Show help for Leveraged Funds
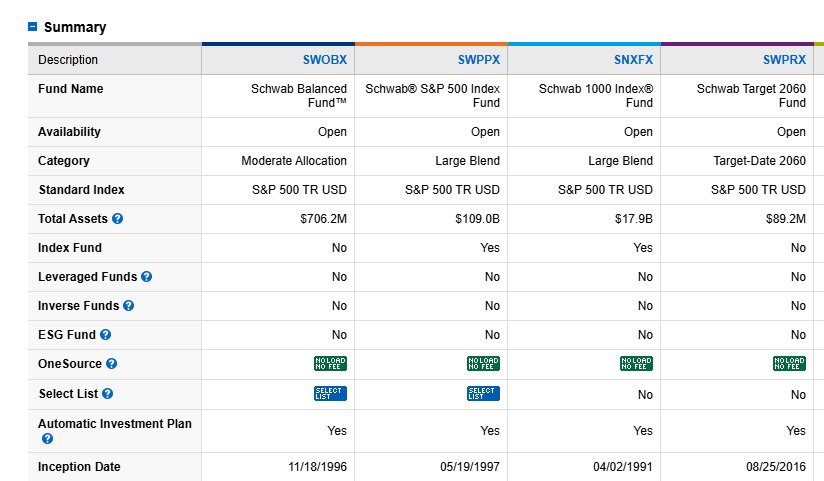Image resolution: width=824 pixels, height=481 pixels. click(x=147, y=277)
